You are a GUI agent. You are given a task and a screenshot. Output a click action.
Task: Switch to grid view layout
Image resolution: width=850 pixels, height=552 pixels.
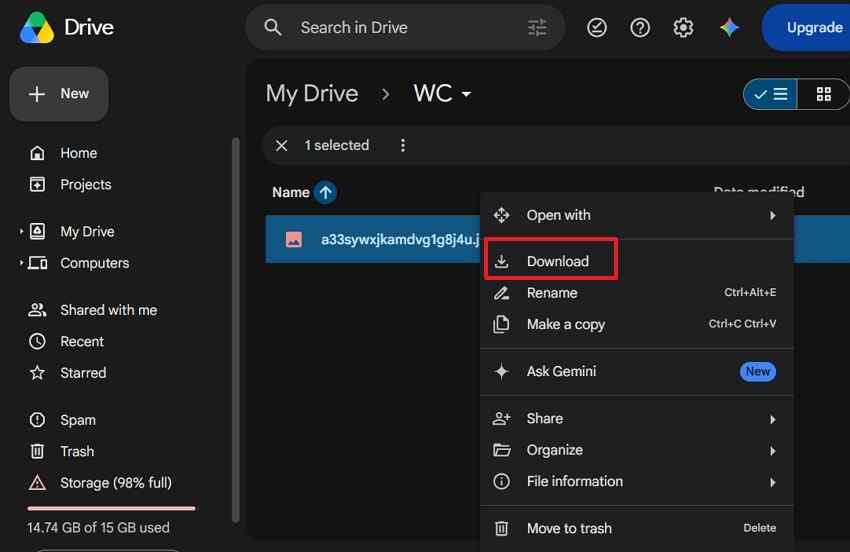pyautogui.click(x=823, y=94)
